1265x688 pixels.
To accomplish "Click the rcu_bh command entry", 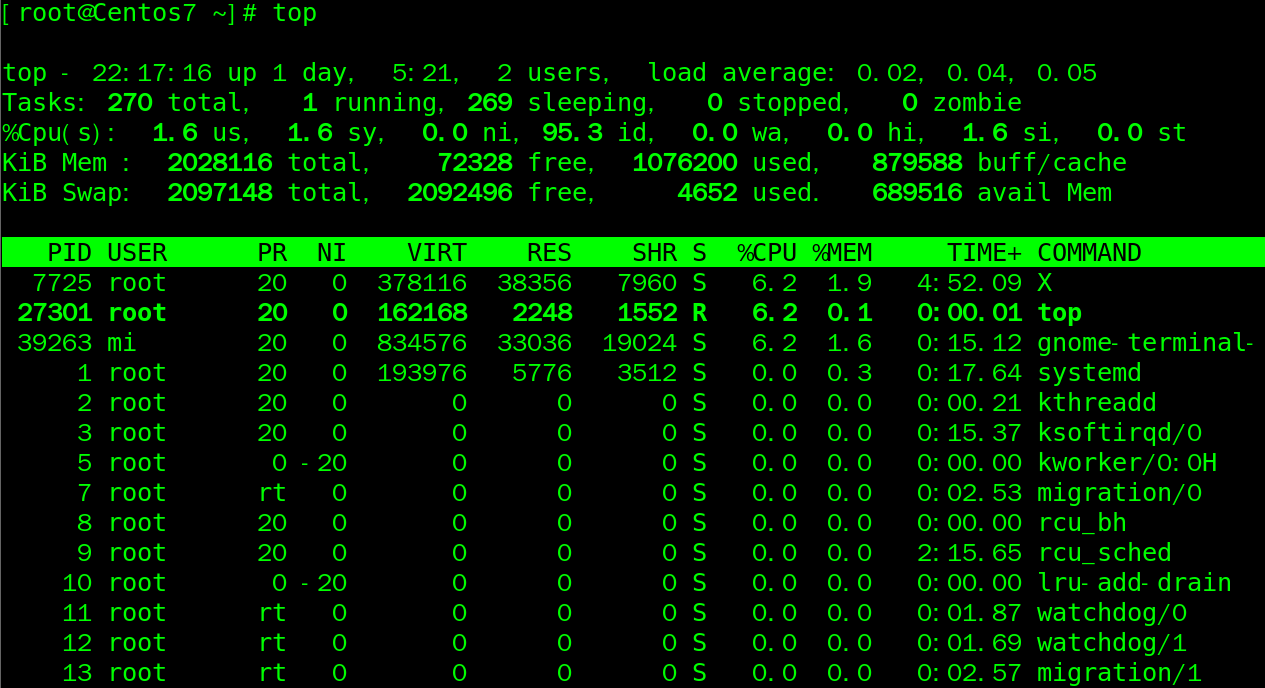I will click(x=1082, y=524).
